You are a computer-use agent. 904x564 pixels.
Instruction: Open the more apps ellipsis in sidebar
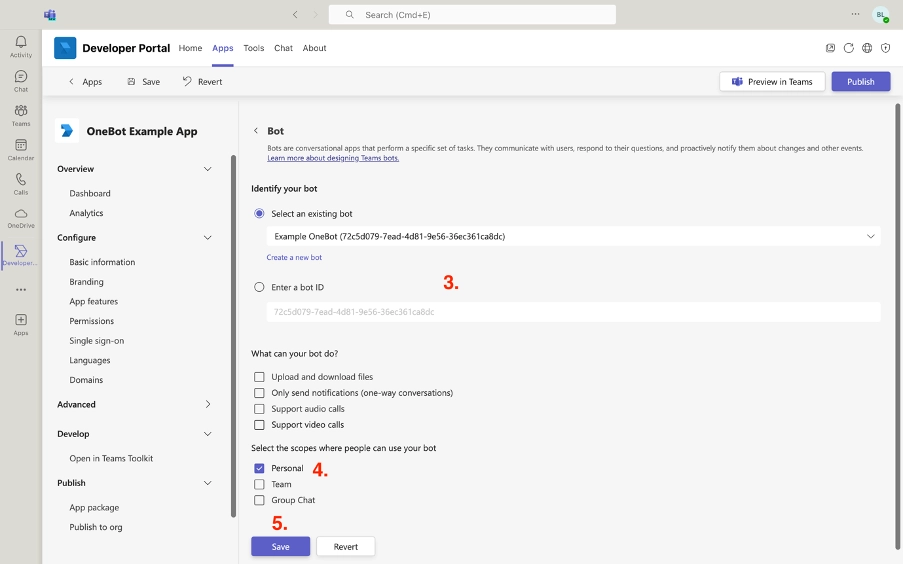(x=21, y=289)
